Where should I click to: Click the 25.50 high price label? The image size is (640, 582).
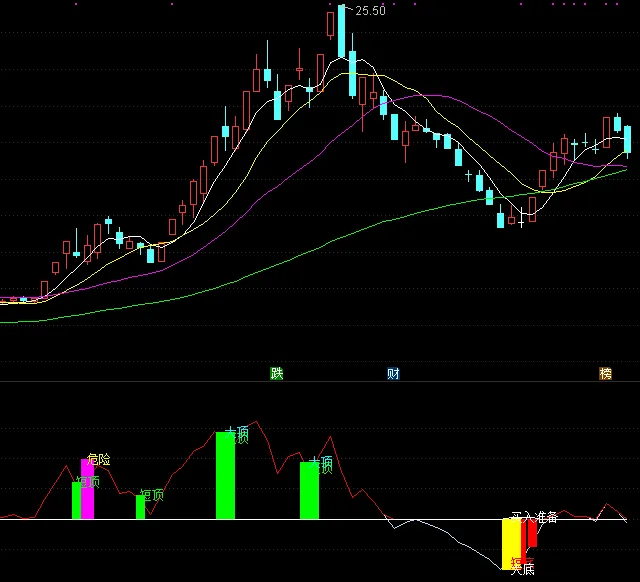click(370, 11)
